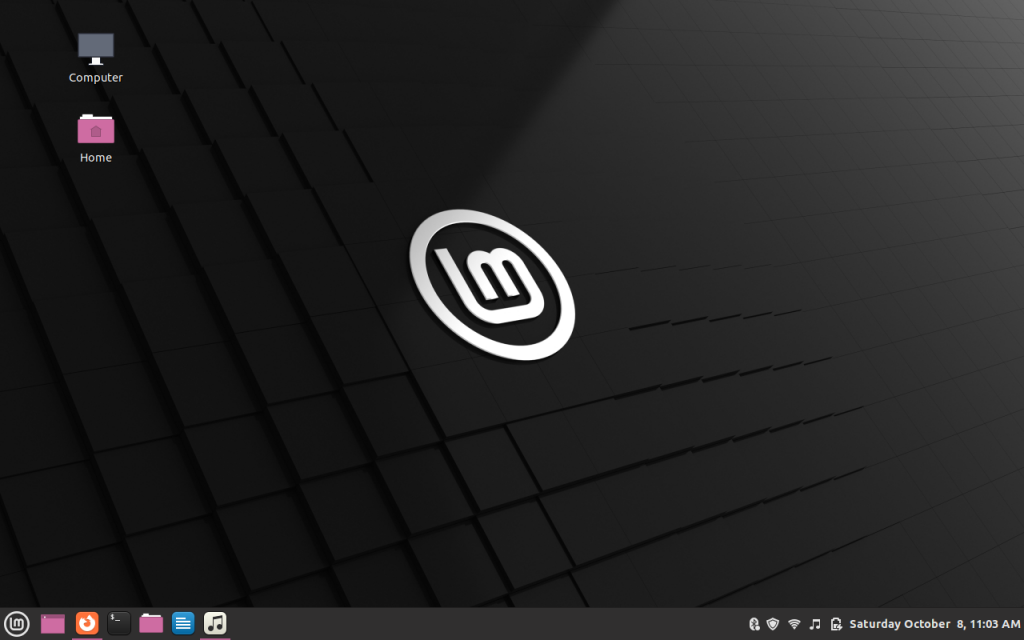
Task: Open the terminal from the taskbar
Action: pos(119,623)
